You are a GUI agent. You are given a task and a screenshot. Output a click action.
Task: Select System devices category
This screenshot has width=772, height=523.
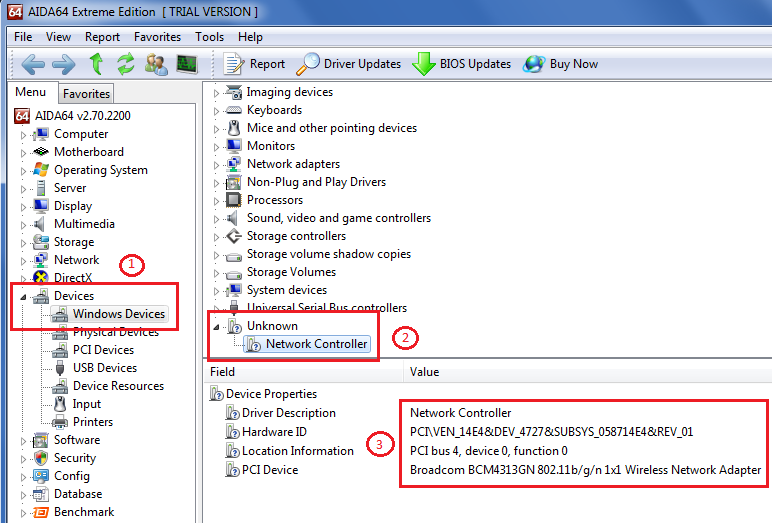pos(287,290)
